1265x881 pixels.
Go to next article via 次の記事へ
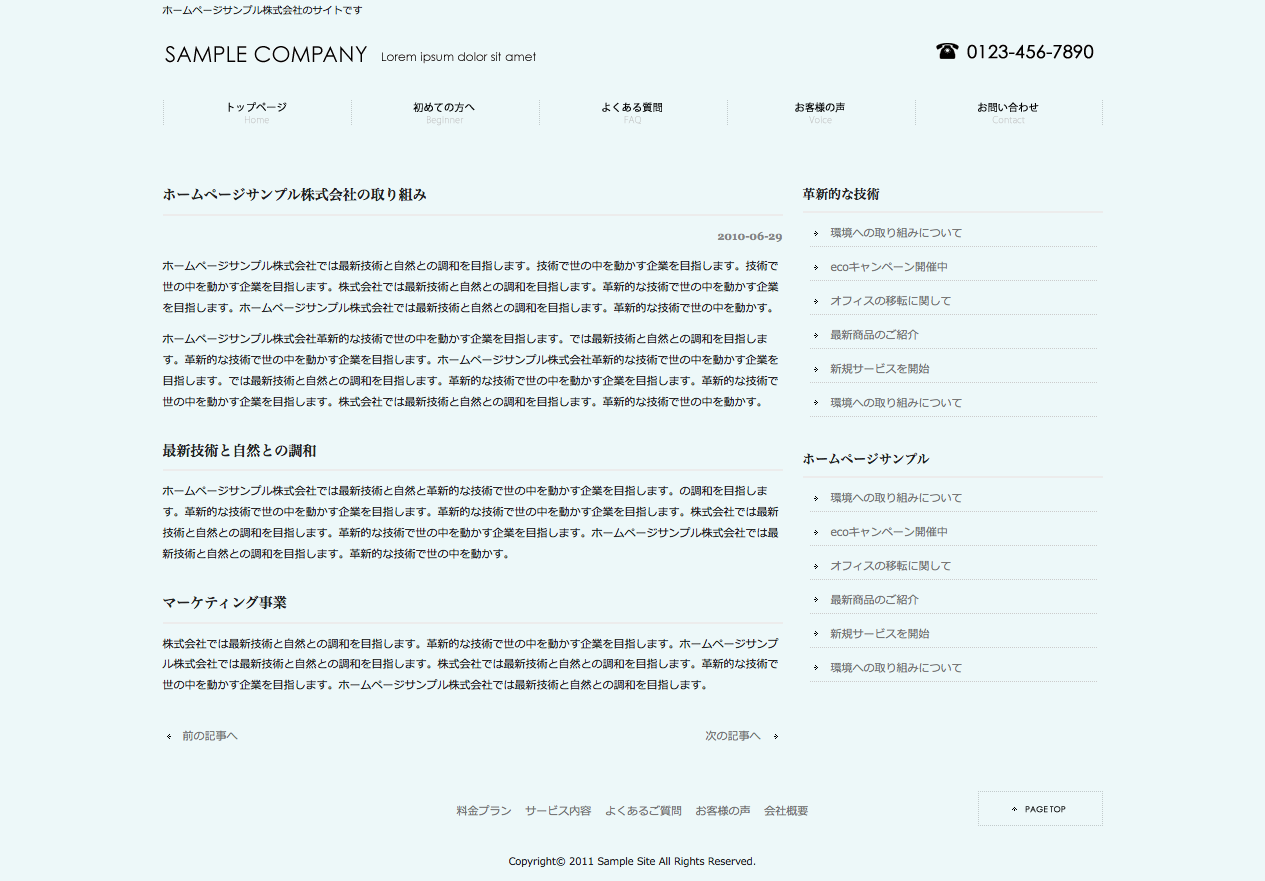pyautogui.click(x=732, y=736)
